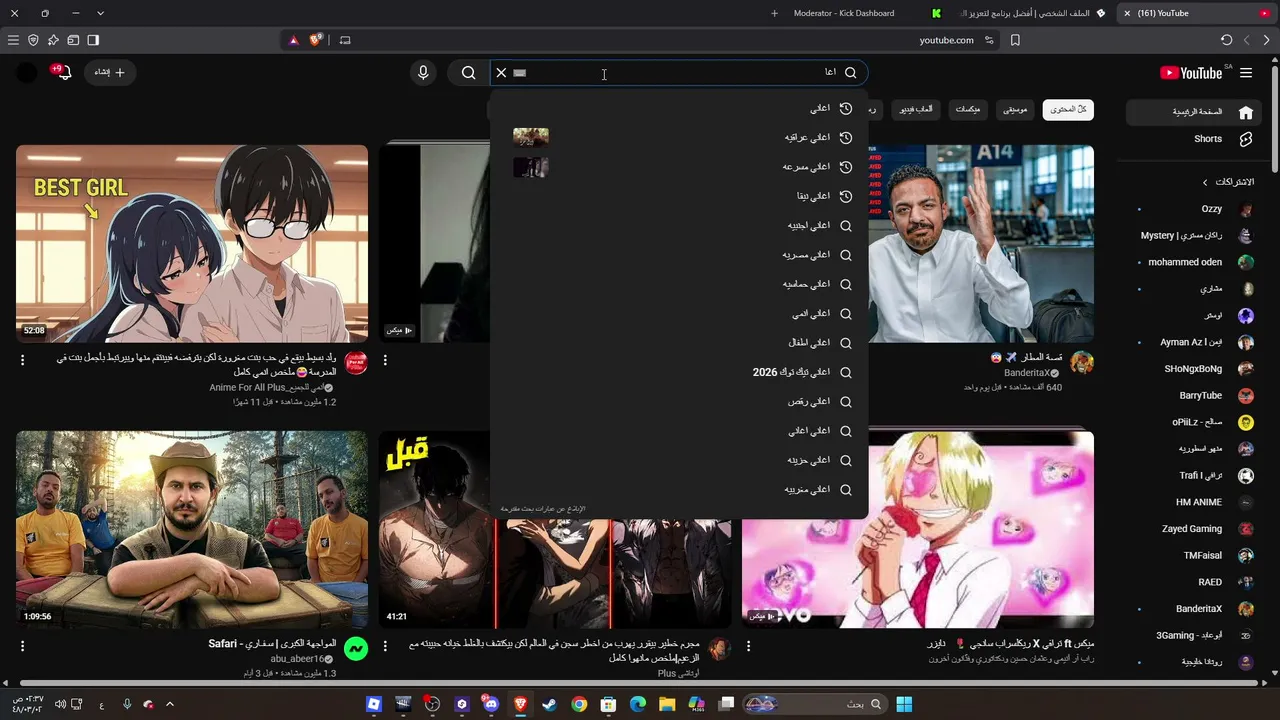This screenshot has height=720, width=1280.
Task: Choose the اغاني اطفال suggestion
Action: [680, 343]
